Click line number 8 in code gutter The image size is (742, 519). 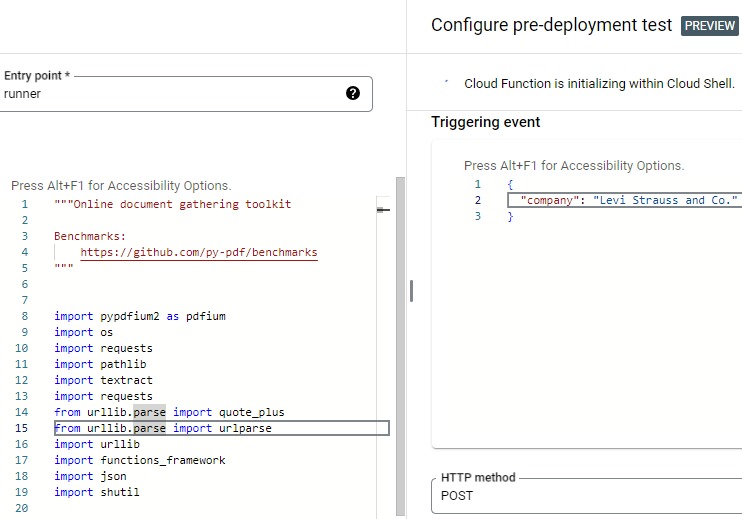pos(25,316)
